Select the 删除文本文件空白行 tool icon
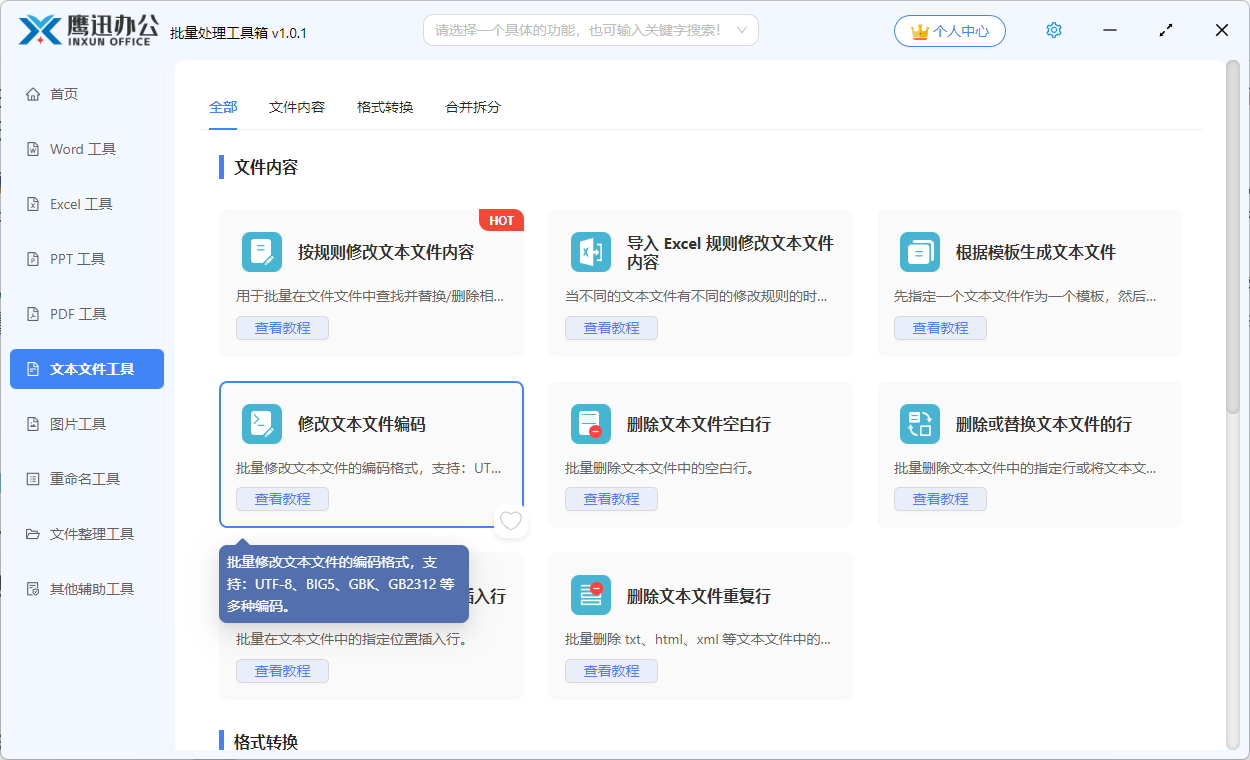 (x=590, y=424)
